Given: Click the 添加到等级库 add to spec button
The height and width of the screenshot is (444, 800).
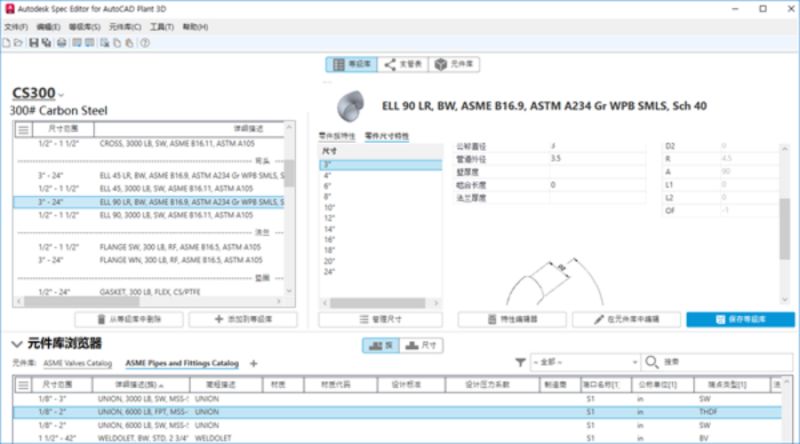Looking at the screenshot, I should pos(243,319).
